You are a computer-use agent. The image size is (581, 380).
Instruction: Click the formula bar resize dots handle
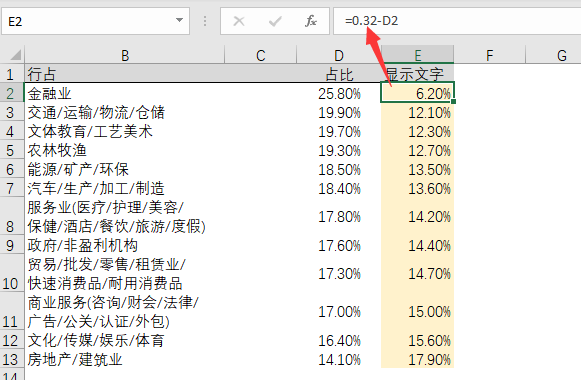pyautogui.click(x=205, y=21)
